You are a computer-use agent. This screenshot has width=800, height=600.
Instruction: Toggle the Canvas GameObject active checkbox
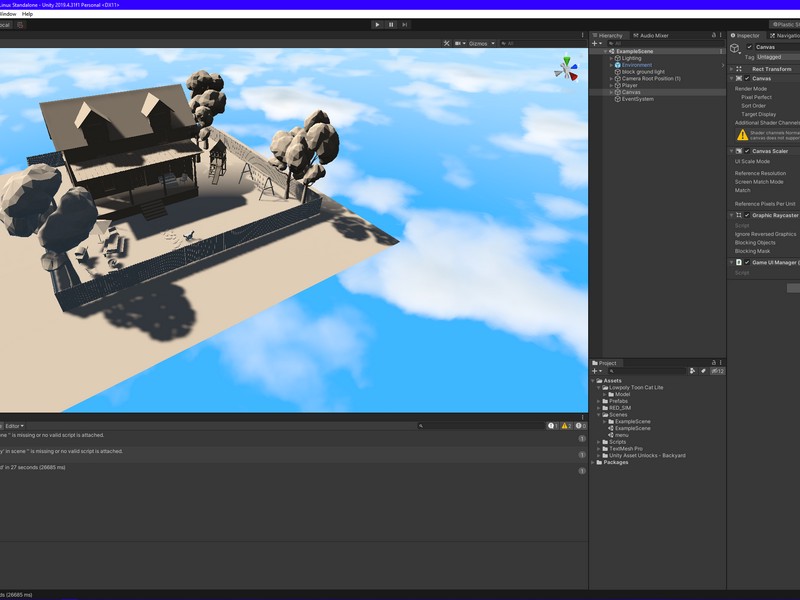pos(750,47)
